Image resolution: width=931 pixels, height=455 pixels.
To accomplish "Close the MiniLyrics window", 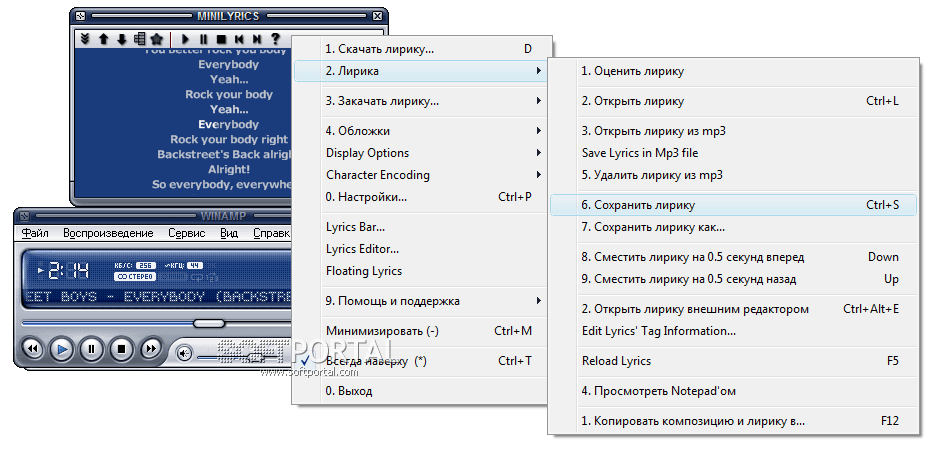I will click(x=378, y=16).
